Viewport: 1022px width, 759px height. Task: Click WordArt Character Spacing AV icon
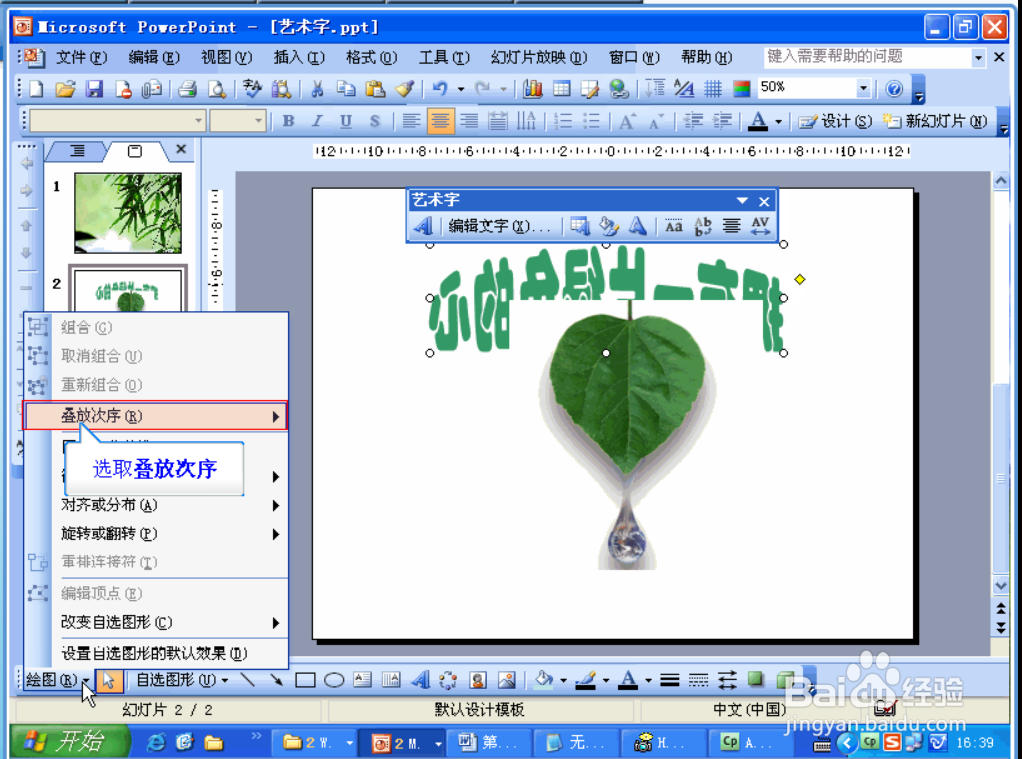pos(760,226)
